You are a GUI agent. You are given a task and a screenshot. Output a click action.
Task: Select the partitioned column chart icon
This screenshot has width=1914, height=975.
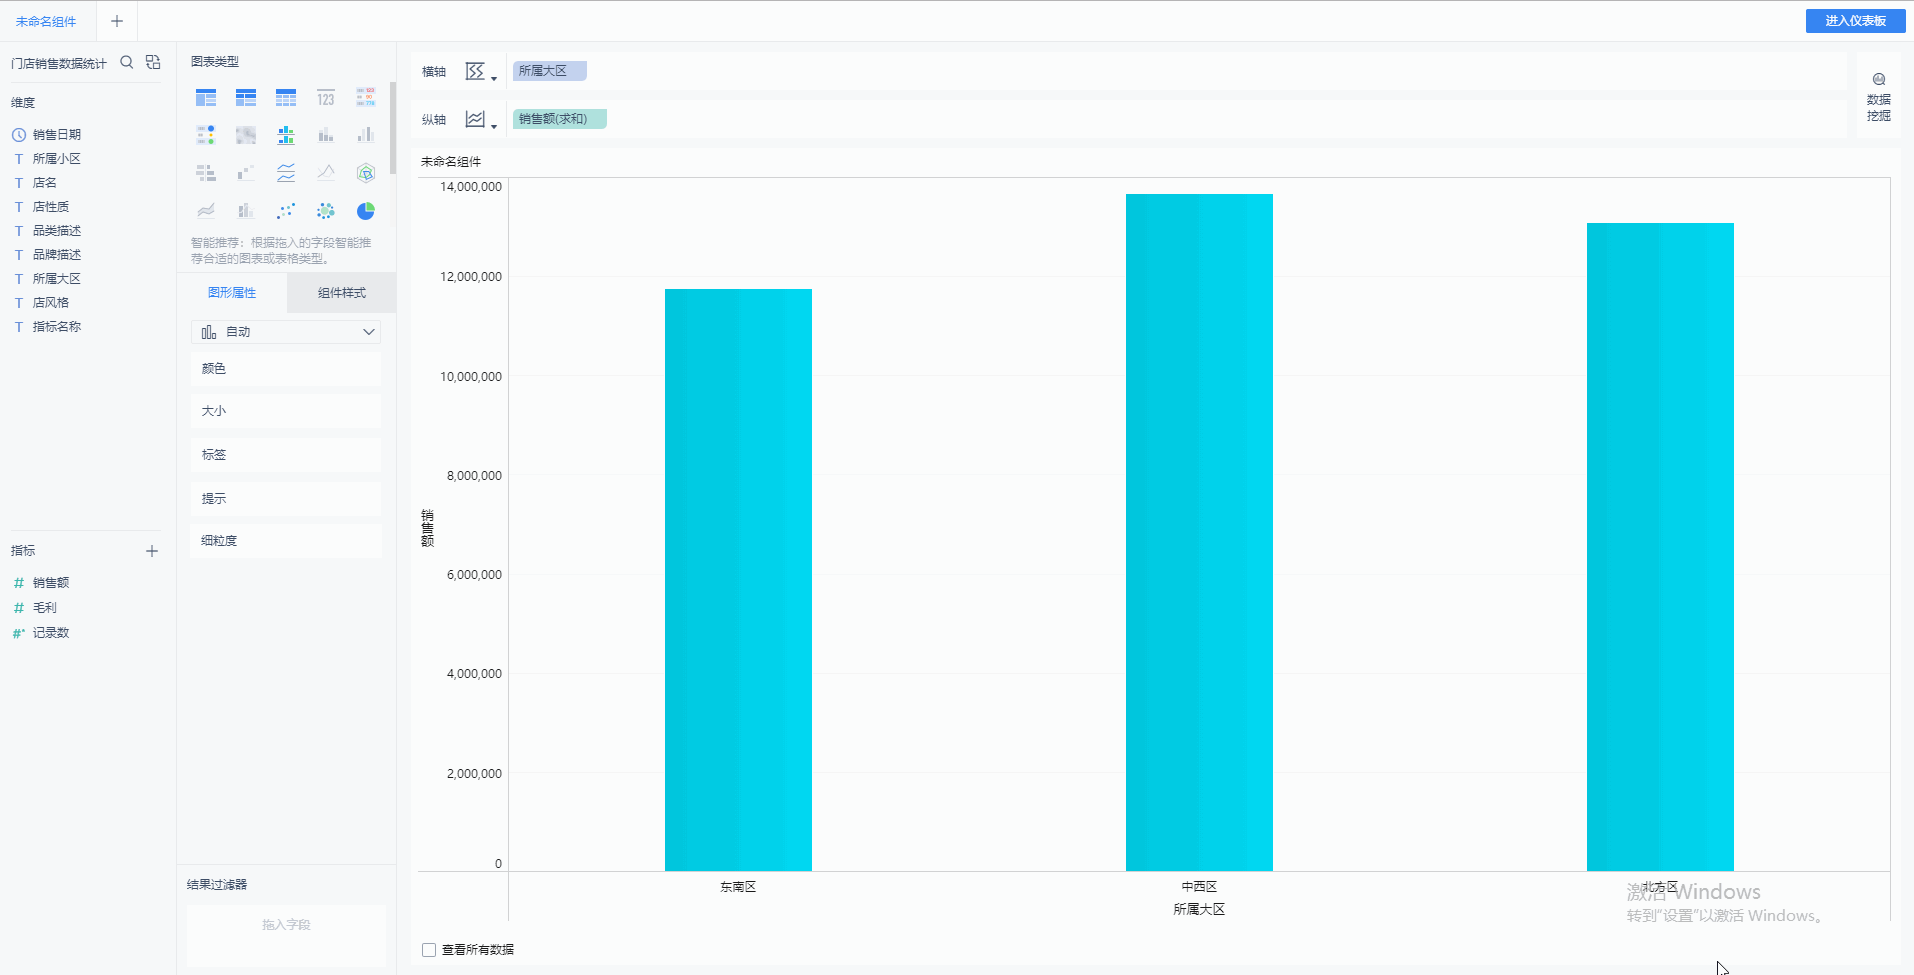[286, 135]
